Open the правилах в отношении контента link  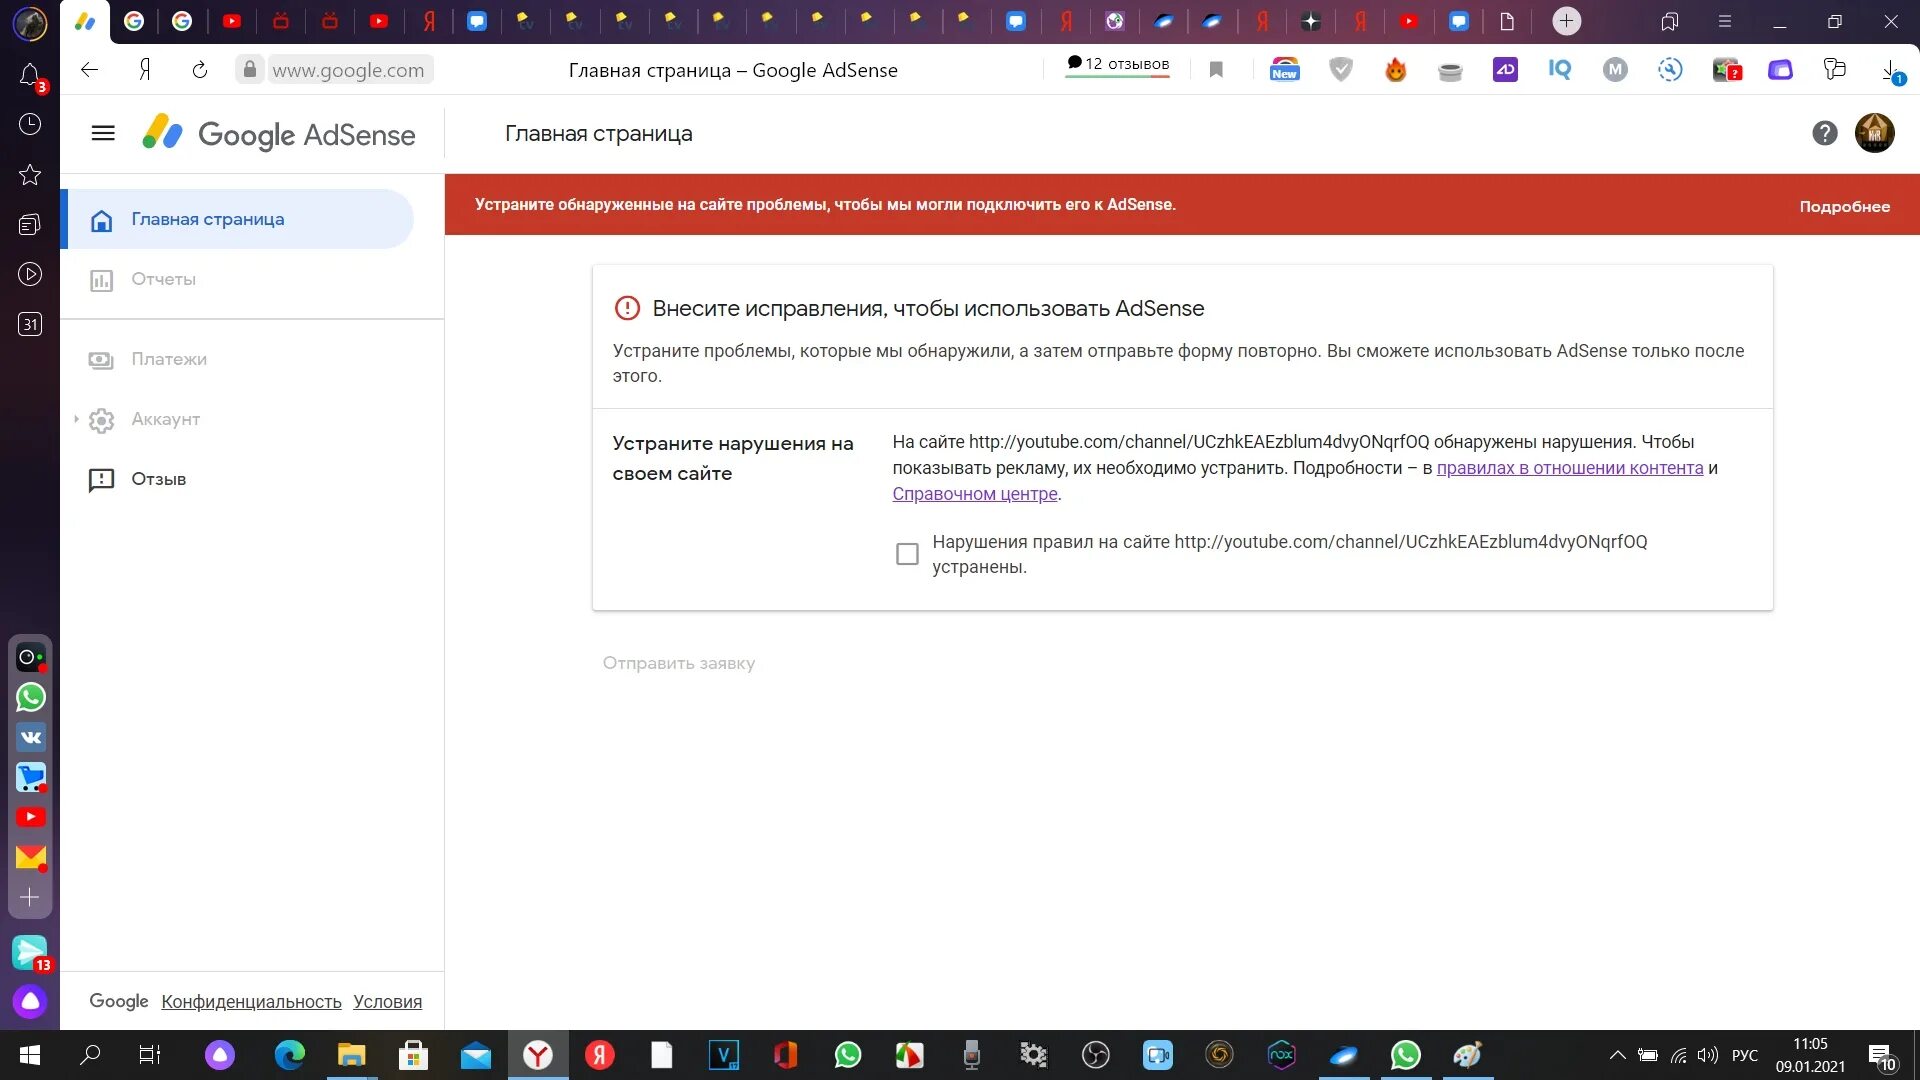click(1569, 468)
